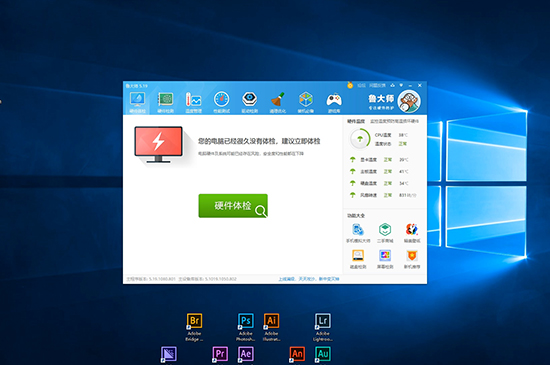Switch to the 硬件检测 circuit board tab
This screenshot has height=365, width=550.
click(165, 102)
